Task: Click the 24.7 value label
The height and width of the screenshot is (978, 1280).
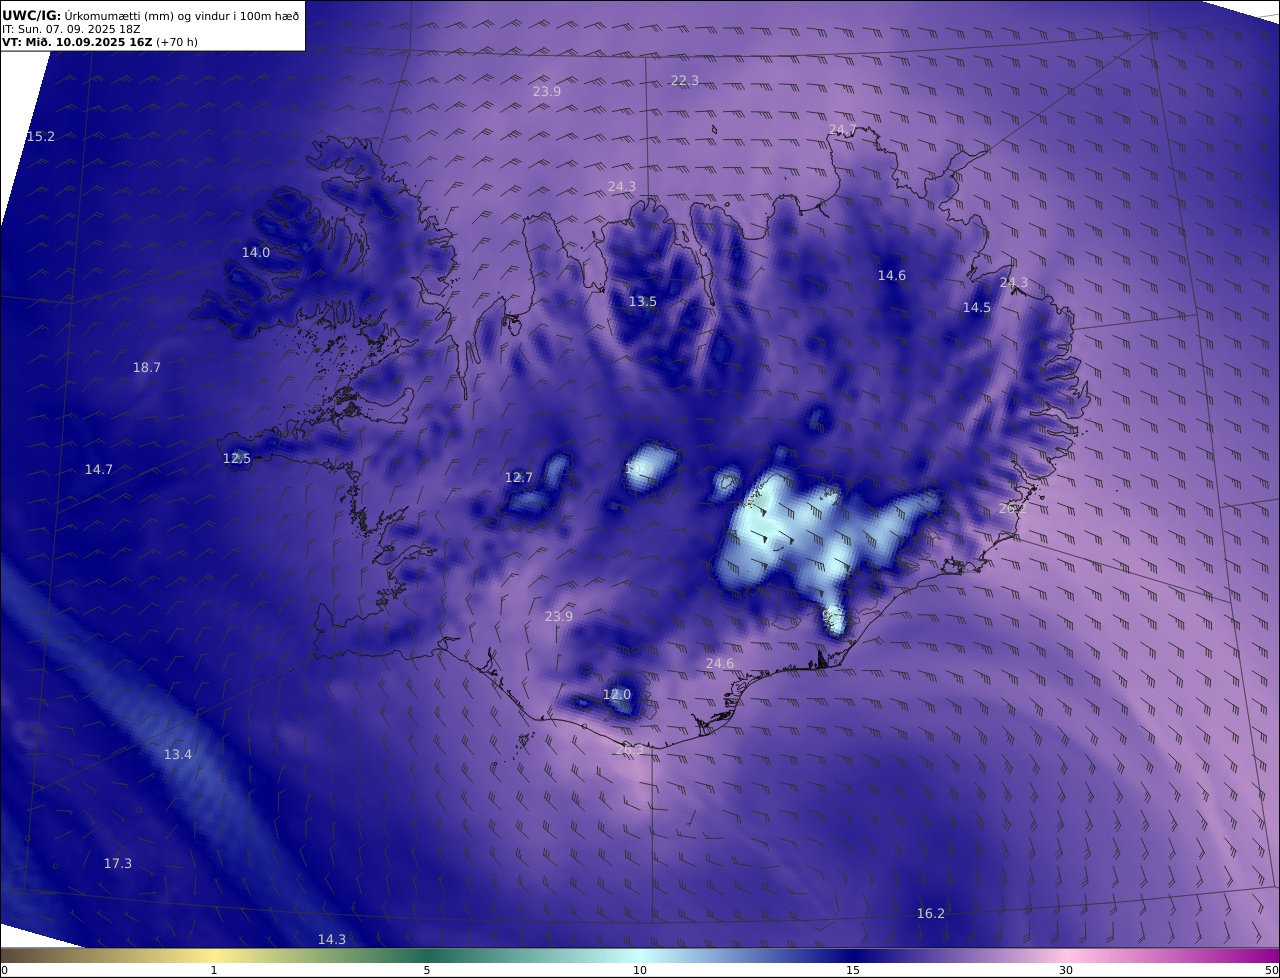Action: click(x=842, y=130)
